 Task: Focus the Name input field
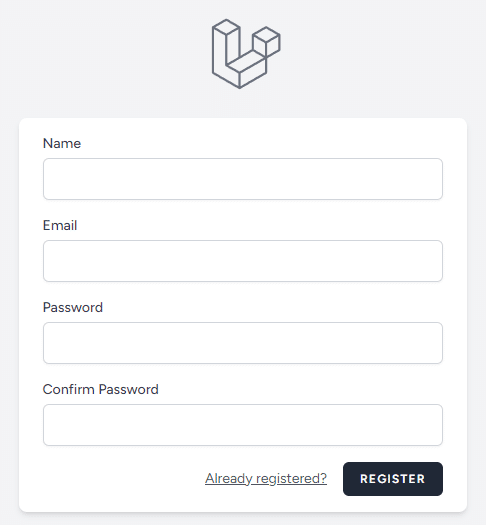click(x=243, y=179)
